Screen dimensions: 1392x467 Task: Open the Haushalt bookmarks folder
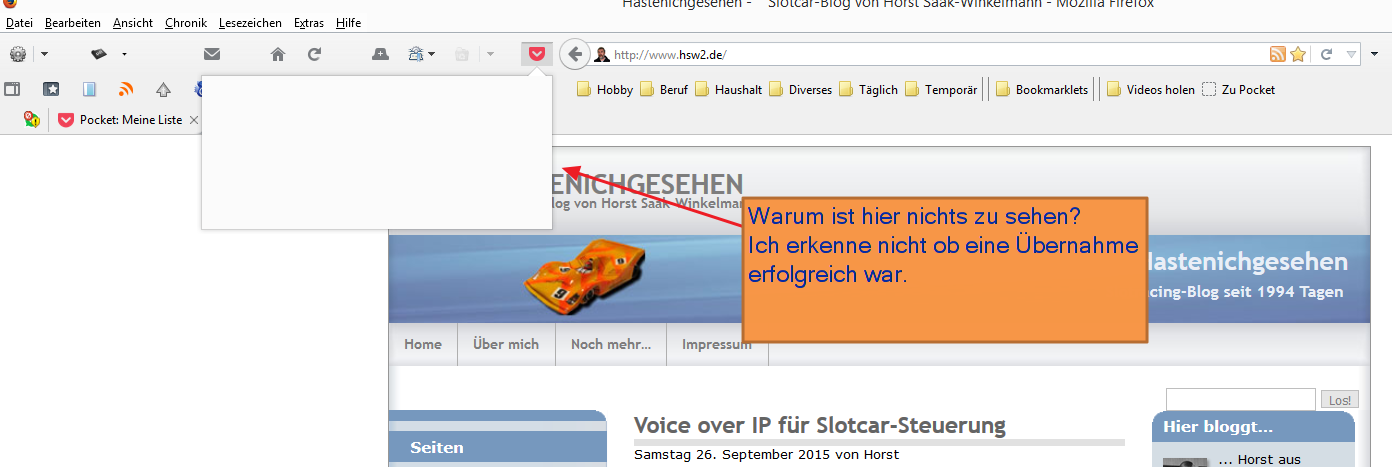[729, 89]
